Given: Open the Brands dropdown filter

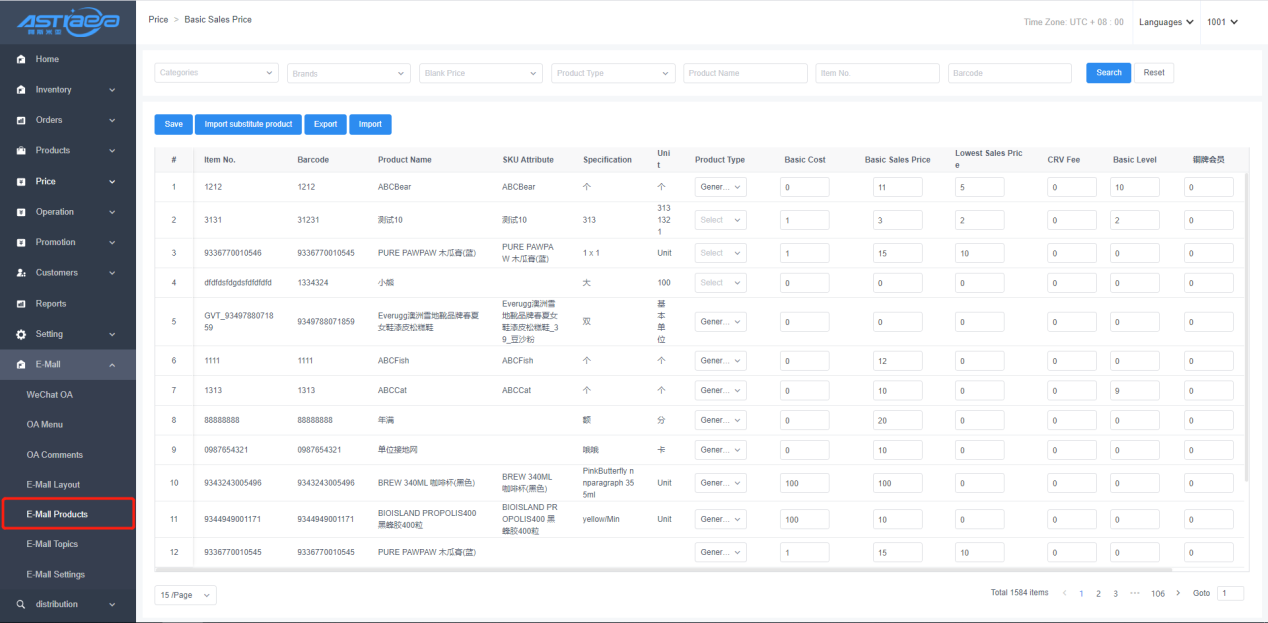Looking at the screenshot, I should [348, 73].
